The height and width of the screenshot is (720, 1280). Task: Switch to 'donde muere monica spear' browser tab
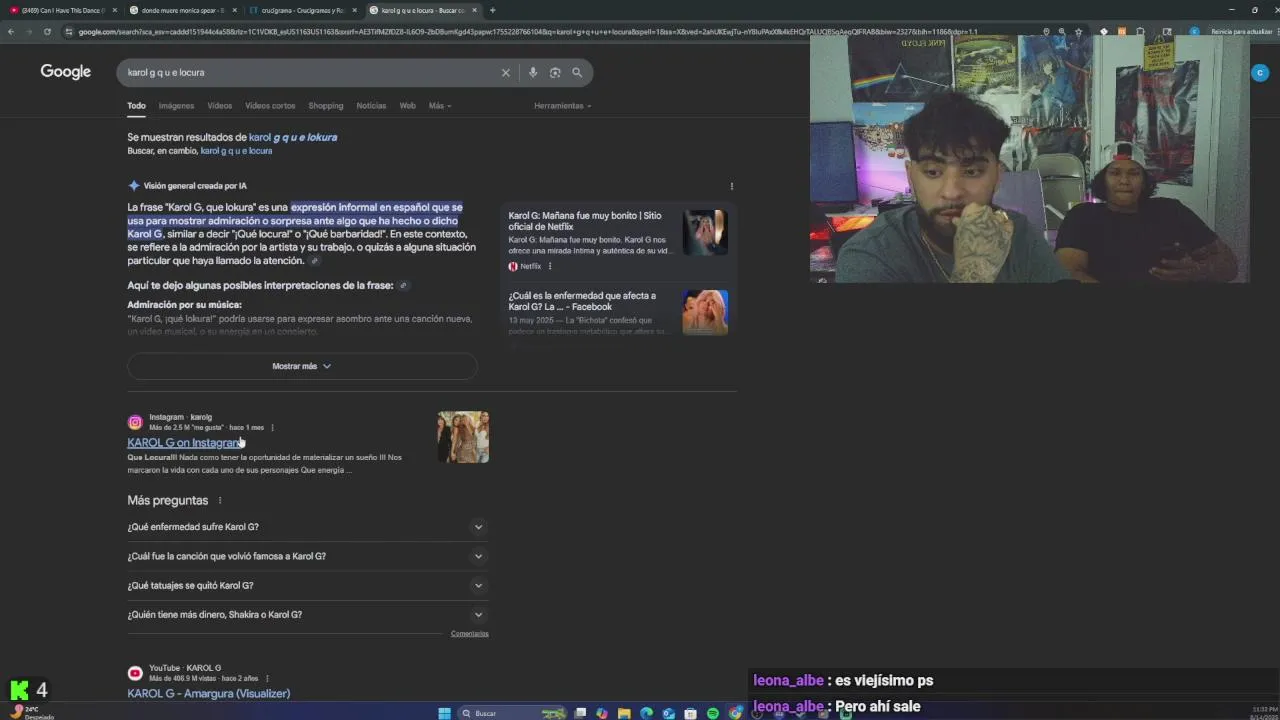pyautogui.click(x=185, y=10)
